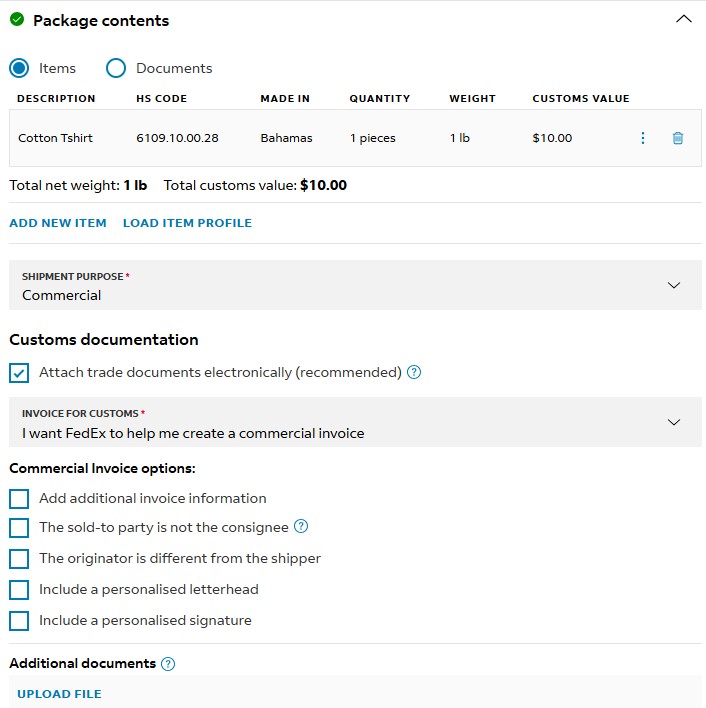Click the Add New Item link

point(58,223)
